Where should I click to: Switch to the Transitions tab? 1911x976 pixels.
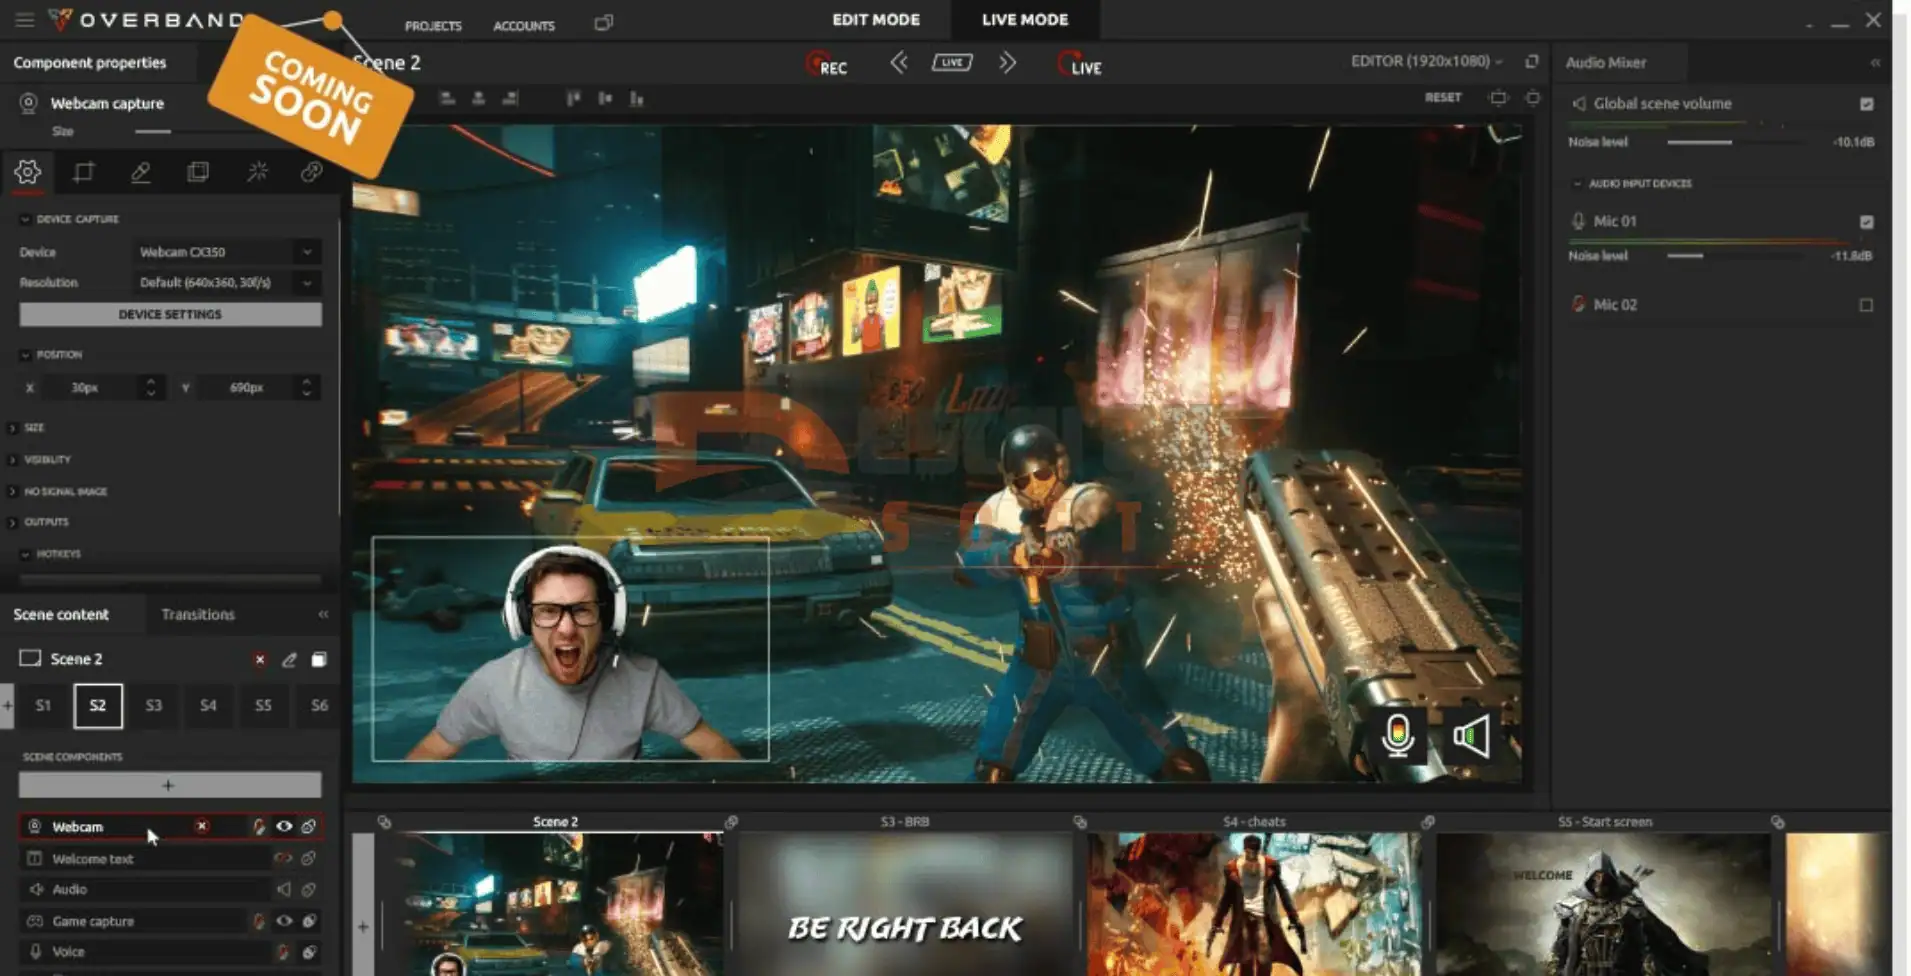198,614
